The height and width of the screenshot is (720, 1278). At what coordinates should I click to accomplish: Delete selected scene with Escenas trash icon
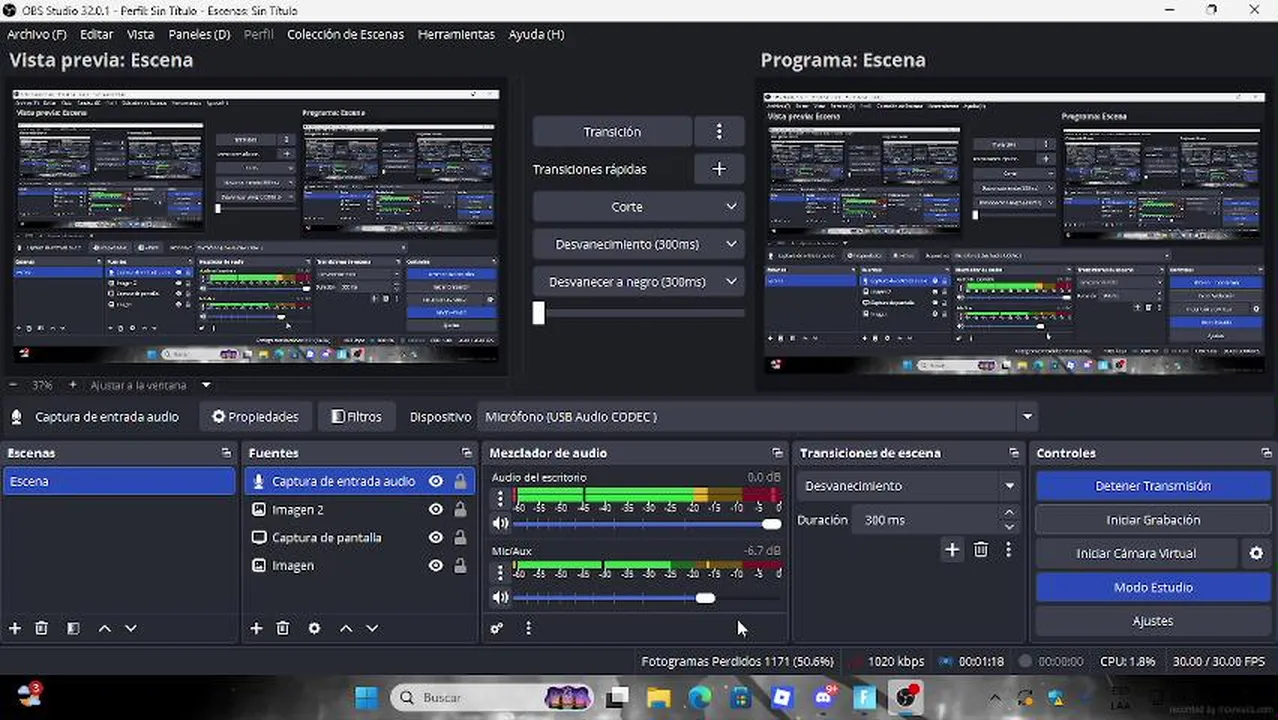[x=41, y=628]
